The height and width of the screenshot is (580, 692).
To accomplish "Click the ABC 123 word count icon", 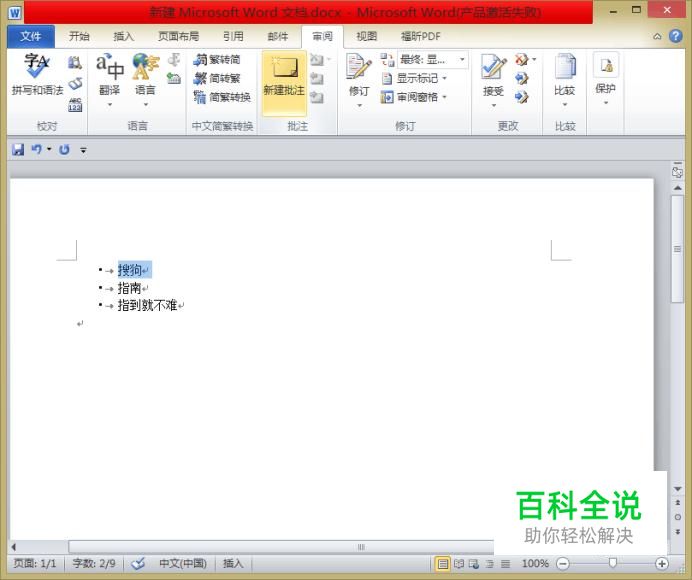I will tap(75, 105).
